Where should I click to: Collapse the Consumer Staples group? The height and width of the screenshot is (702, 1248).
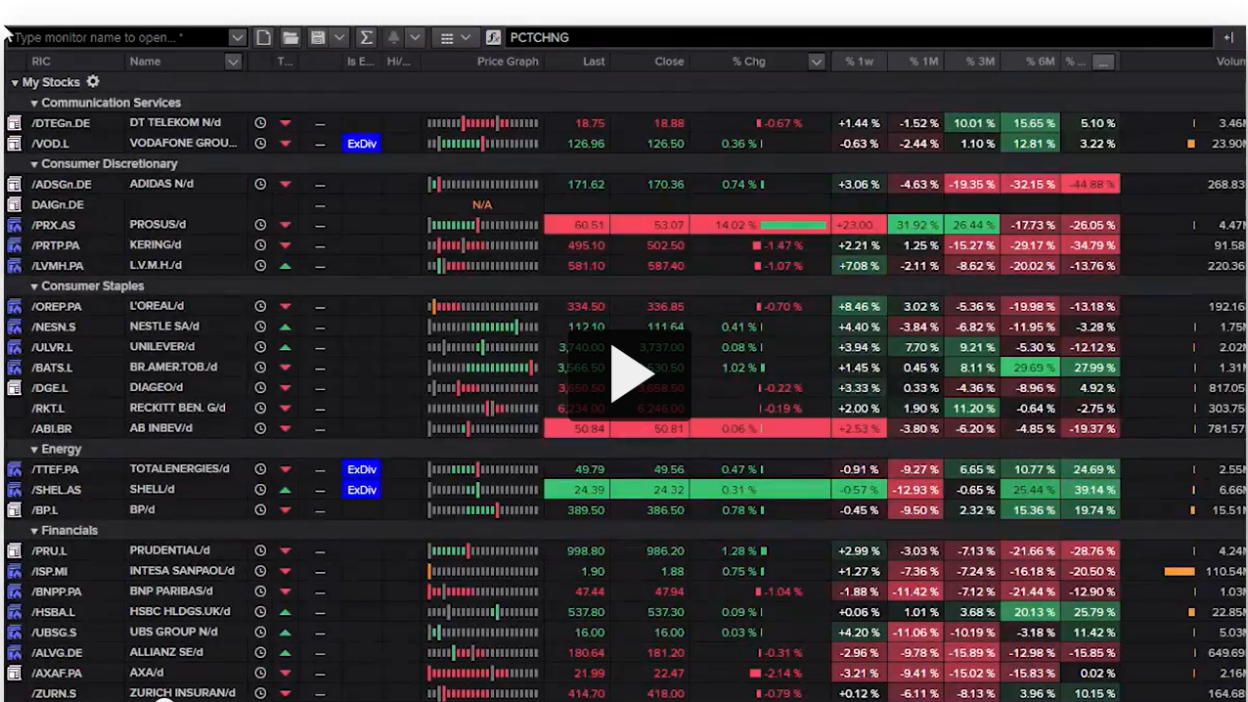click(x=35, y=287)
